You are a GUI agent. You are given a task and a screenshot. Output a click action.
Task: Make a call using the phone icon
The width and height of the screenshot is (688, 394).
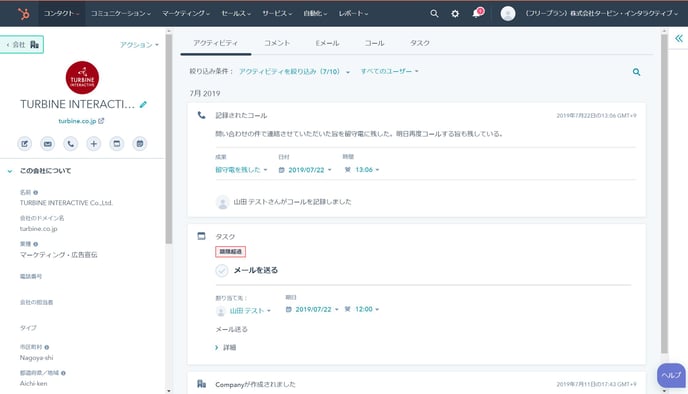(x=70, y=143)
